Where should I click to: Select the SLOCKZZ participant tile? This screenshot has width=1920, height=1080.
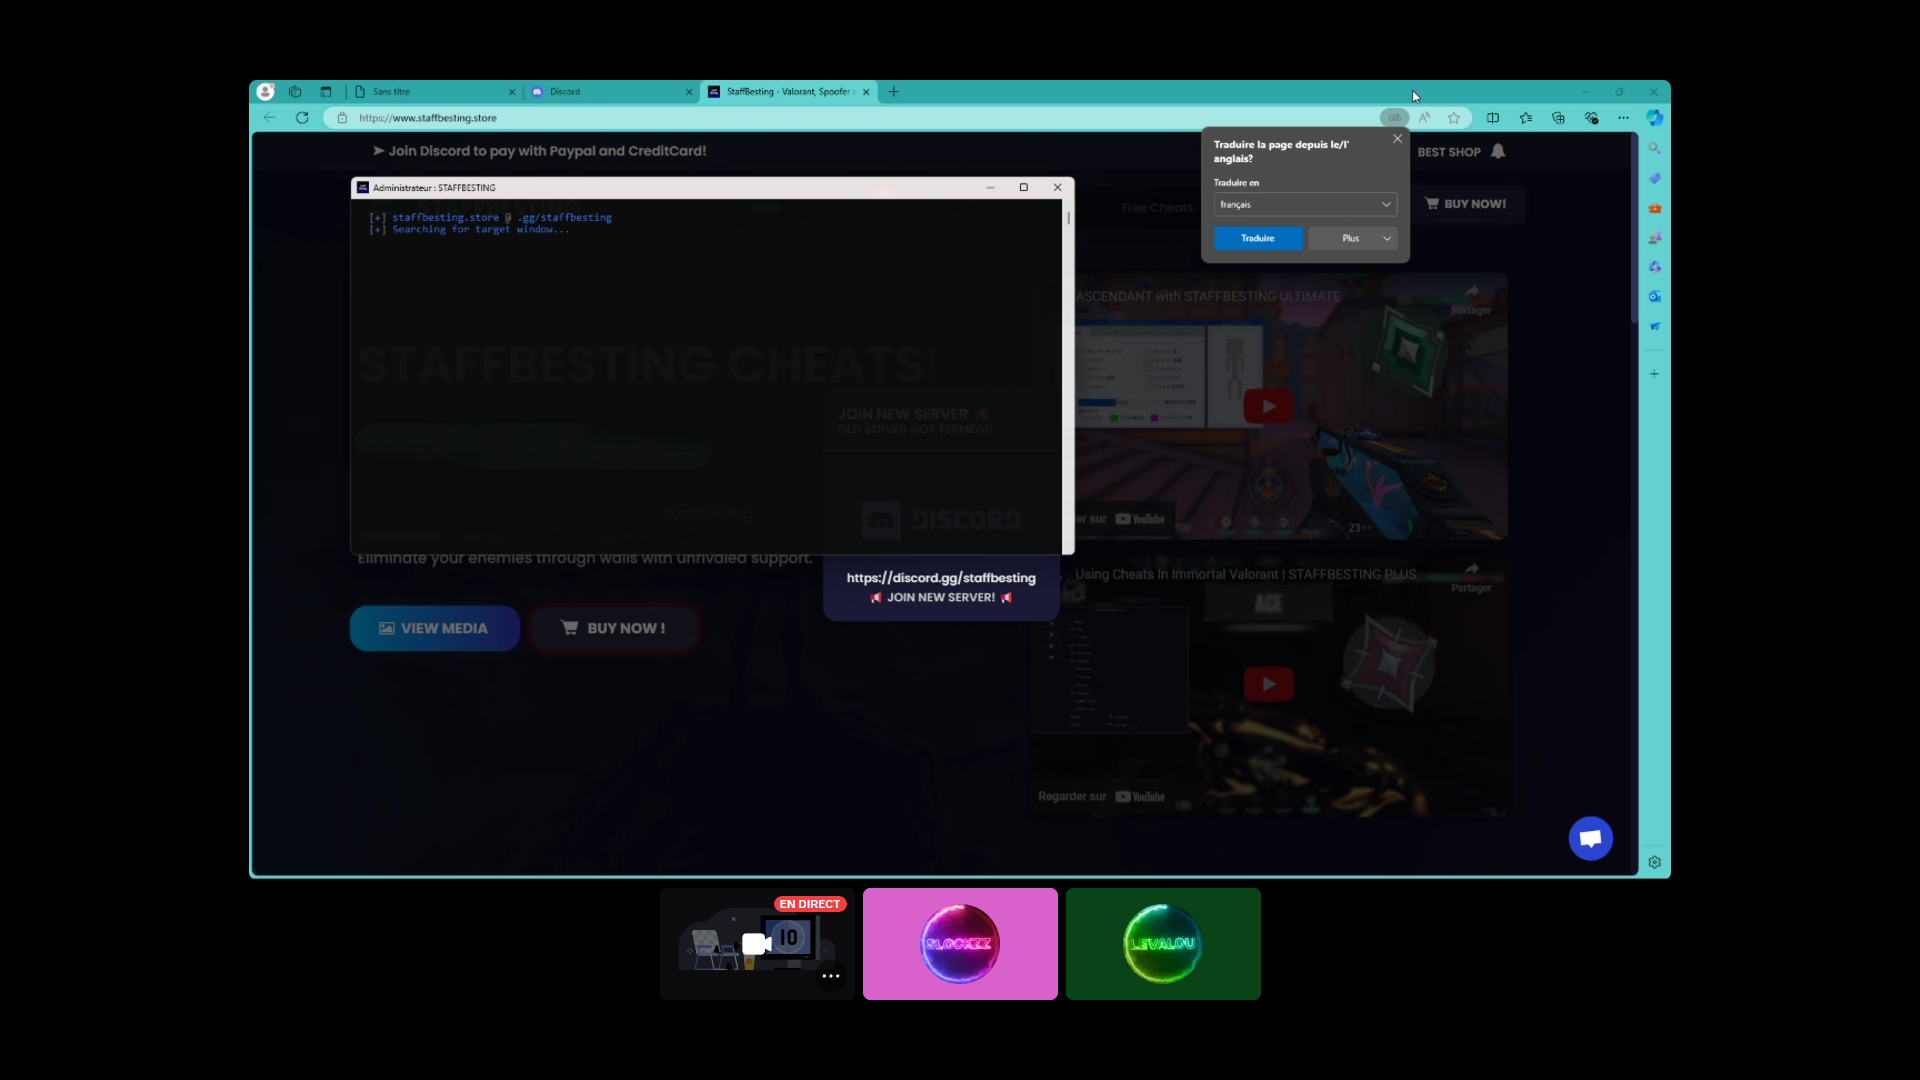tap(960, 944)
